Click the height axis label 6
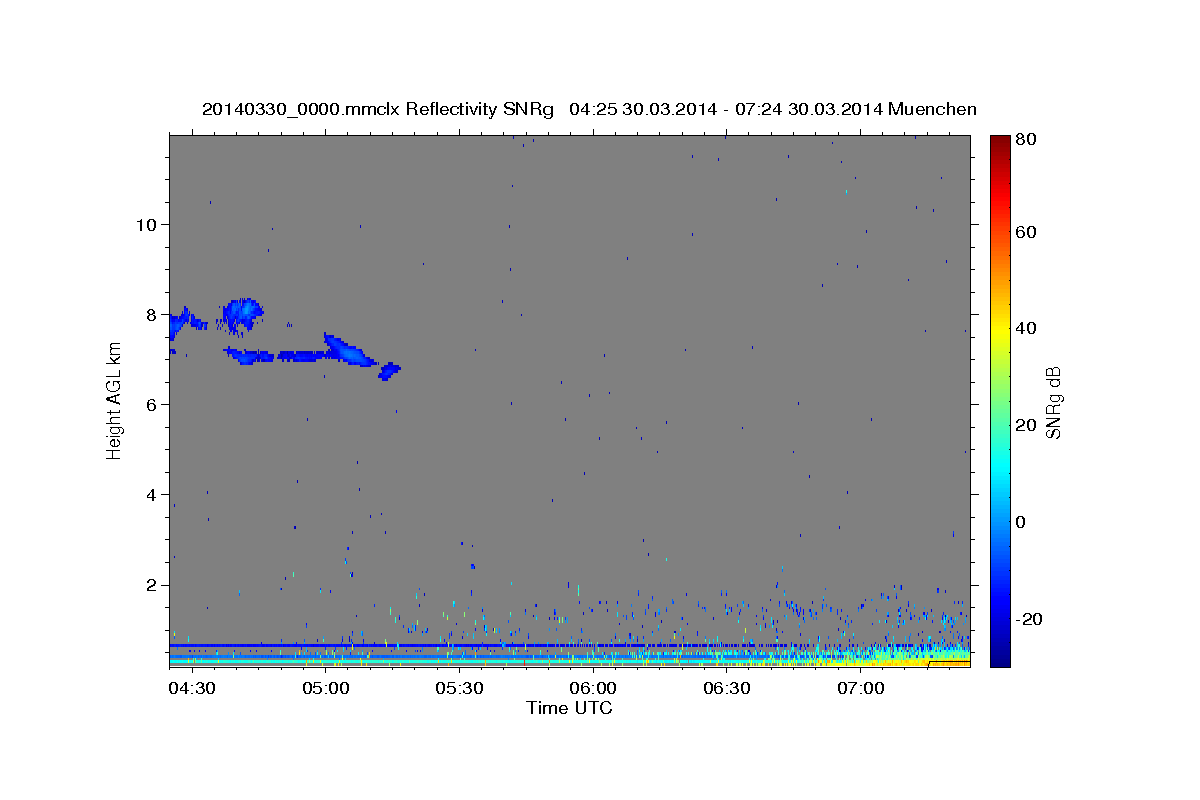This screenshot has height=800, width=1200. click(x=150, y=404)
